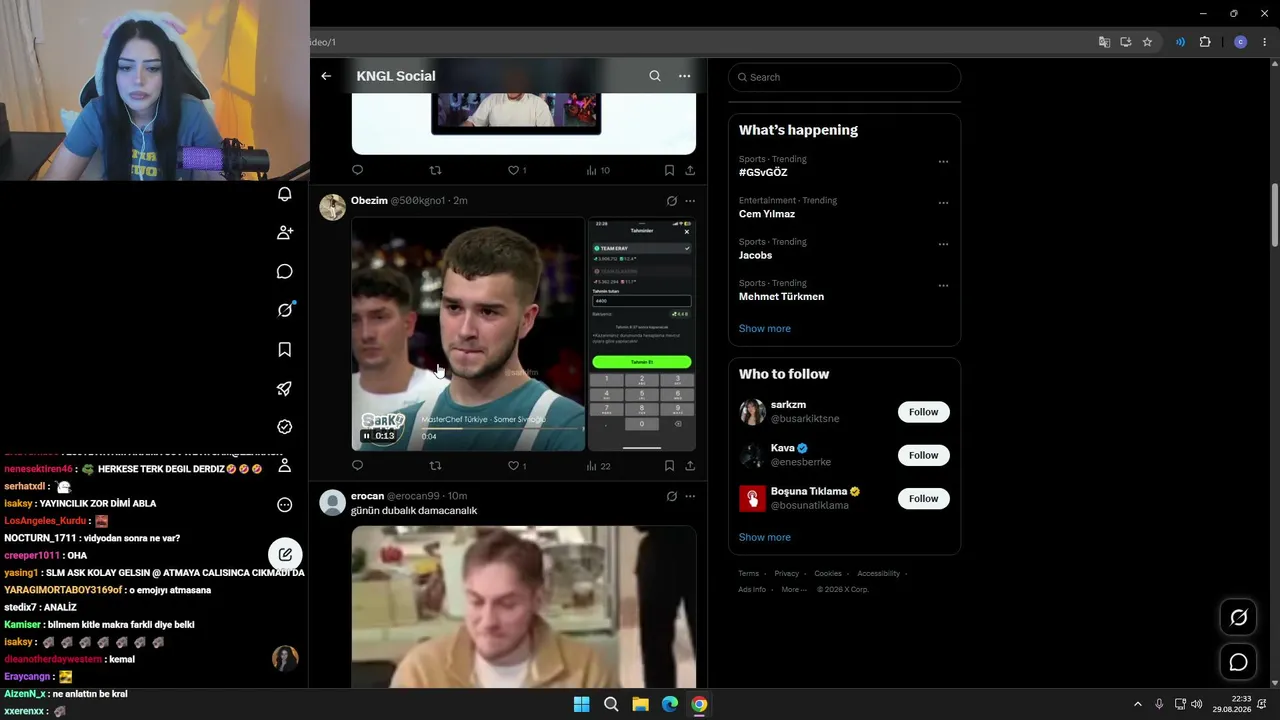
Task: Share the top post above Obezim
Action: [690, 170]
